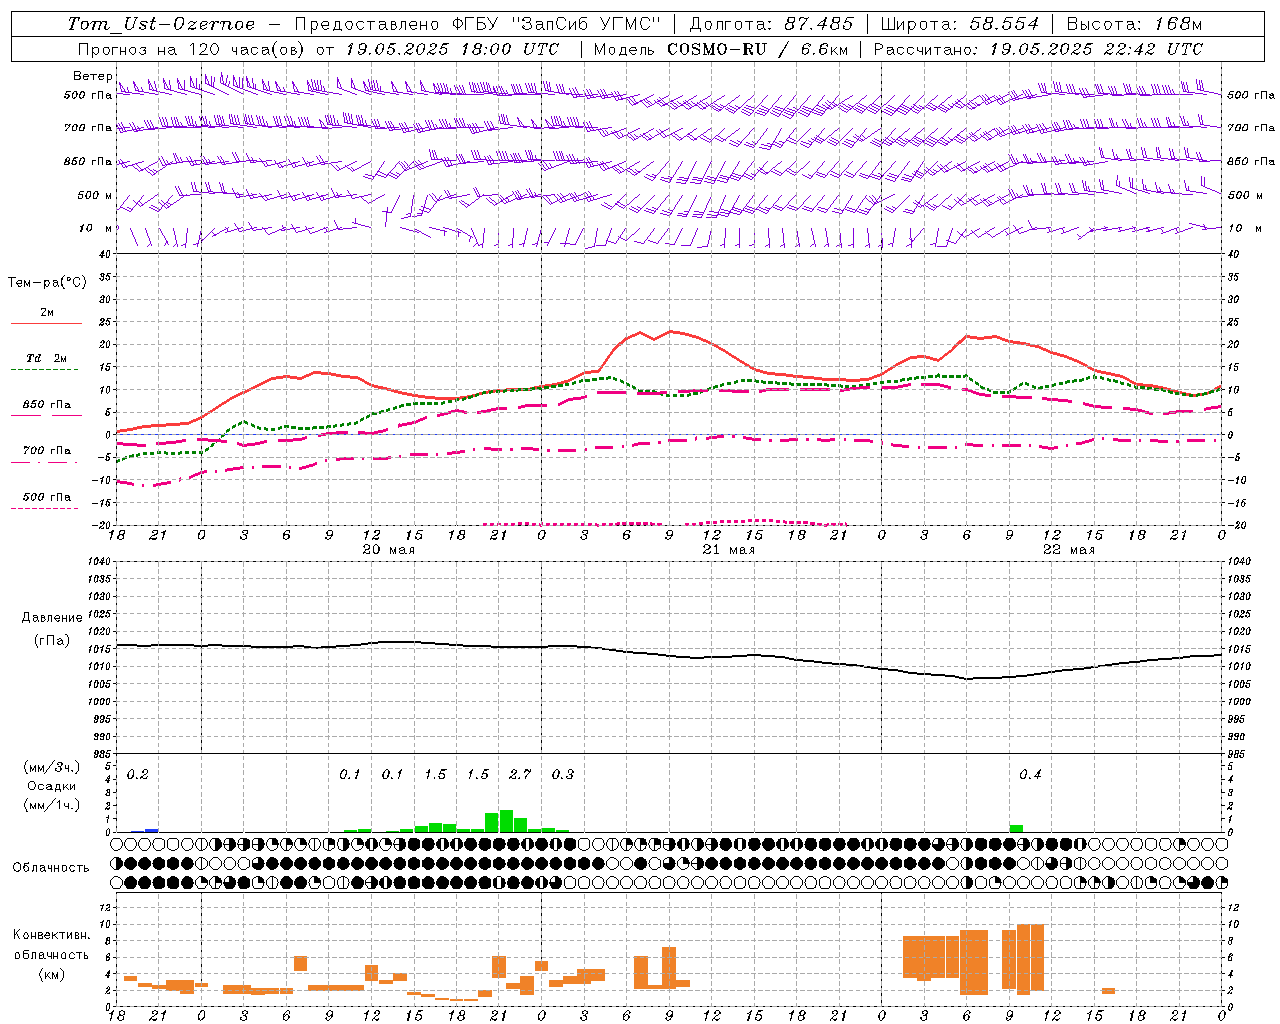Screen dimensions: 1280x1024
Task: Click the Ветер panel label
Action: coord(92,76)
